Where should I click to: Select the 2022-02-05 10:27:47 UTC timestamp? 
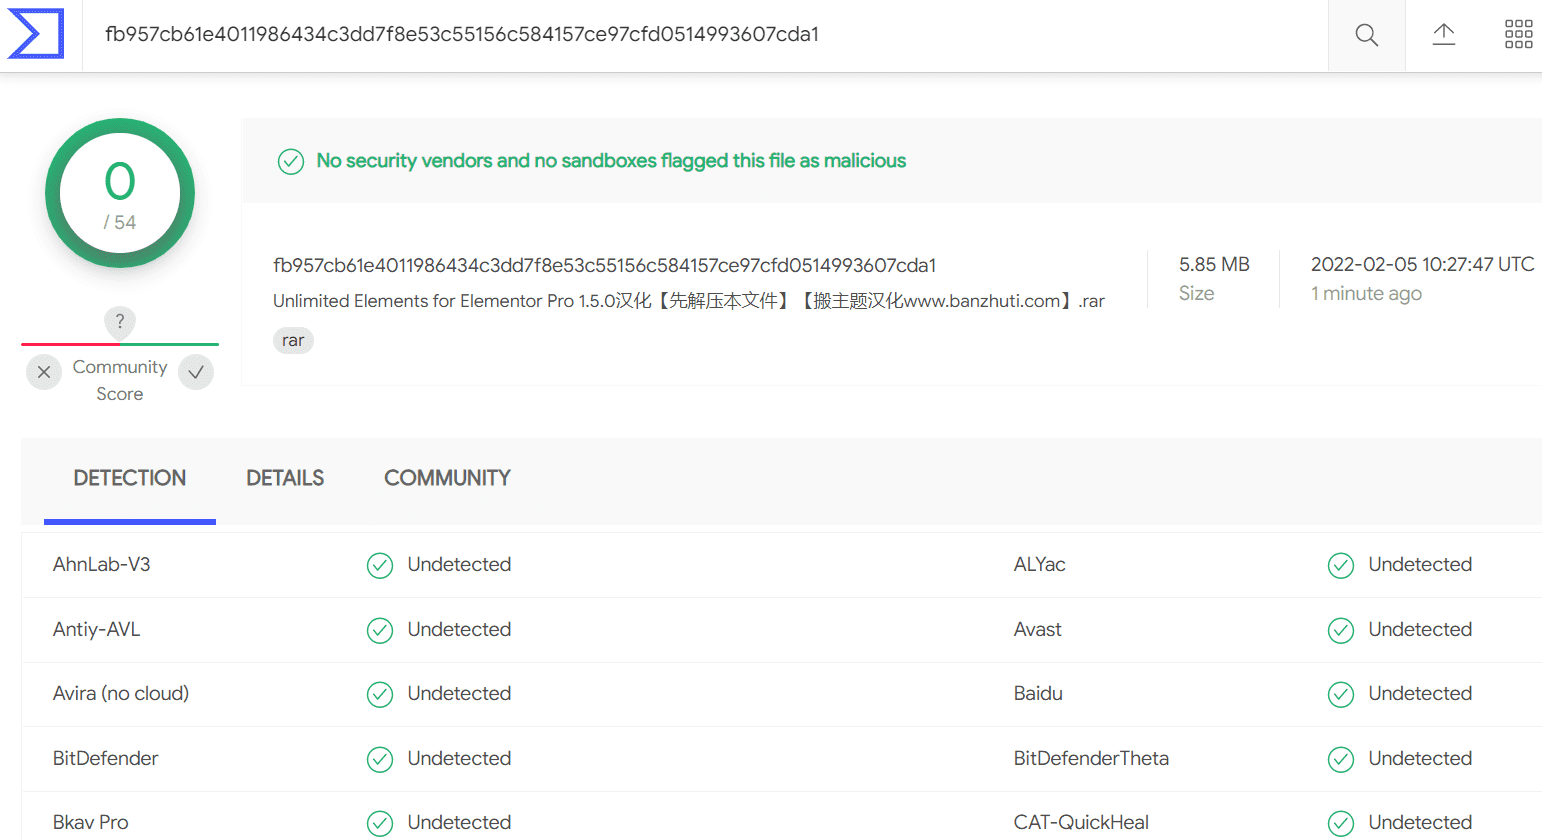(1422, 265)
